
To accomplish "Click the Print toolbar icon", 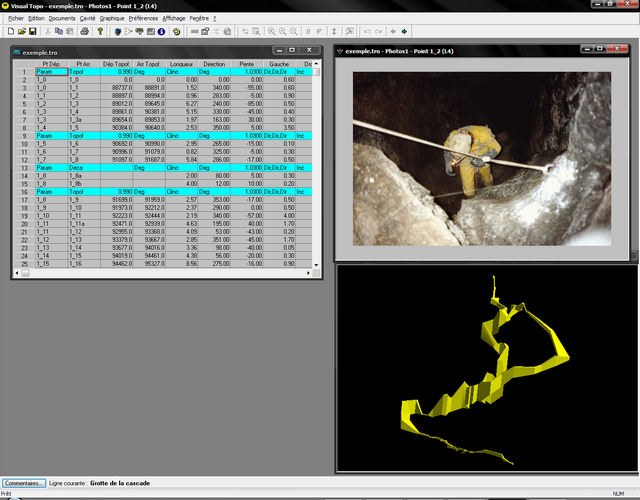I will [x=84, y=31].
